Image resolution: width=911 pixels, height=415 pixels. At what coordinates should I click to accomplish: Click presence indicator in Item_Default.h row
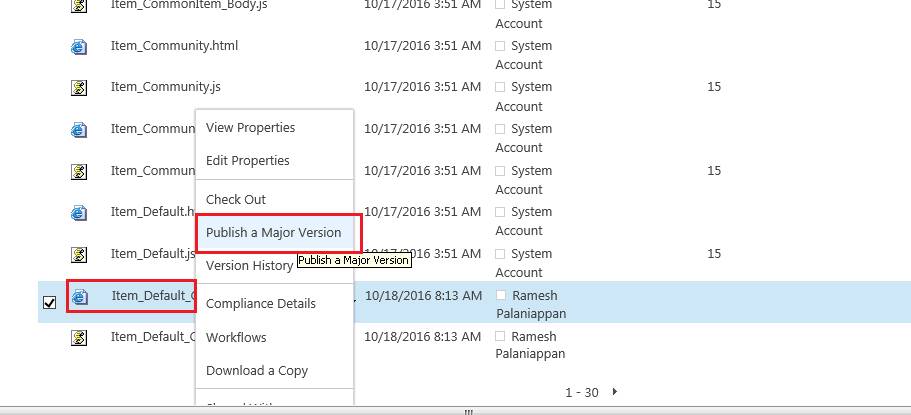(x=500, y=212)
